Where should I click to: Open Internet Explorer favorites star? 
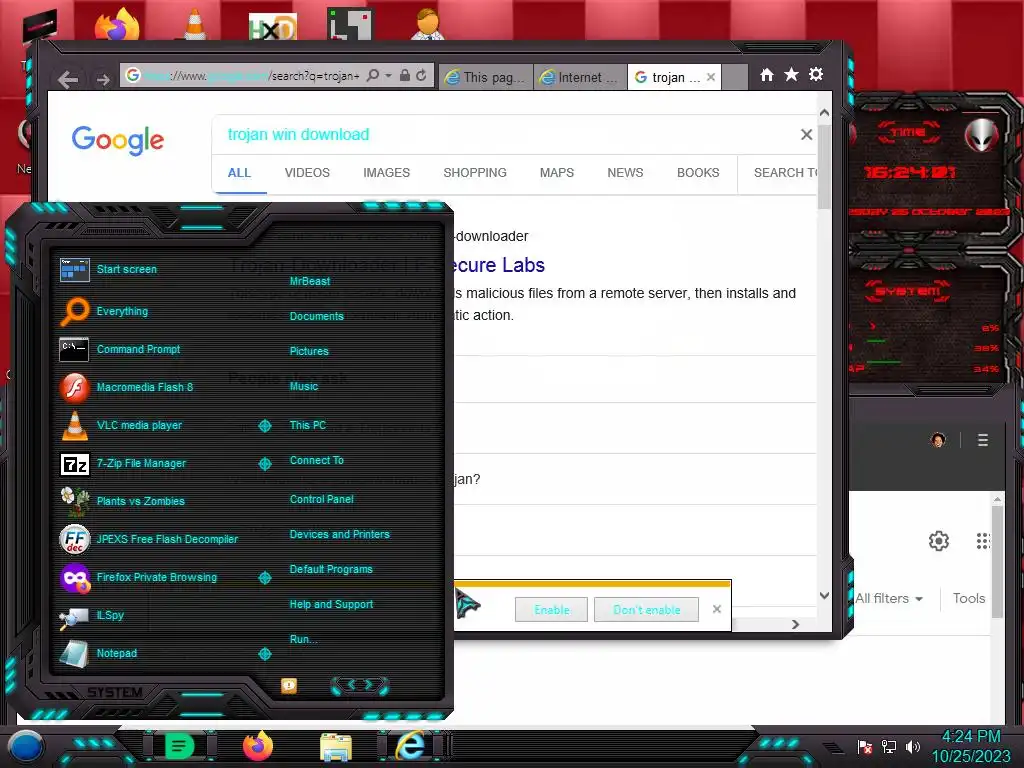pyautogui.click(x=791, y=74)
